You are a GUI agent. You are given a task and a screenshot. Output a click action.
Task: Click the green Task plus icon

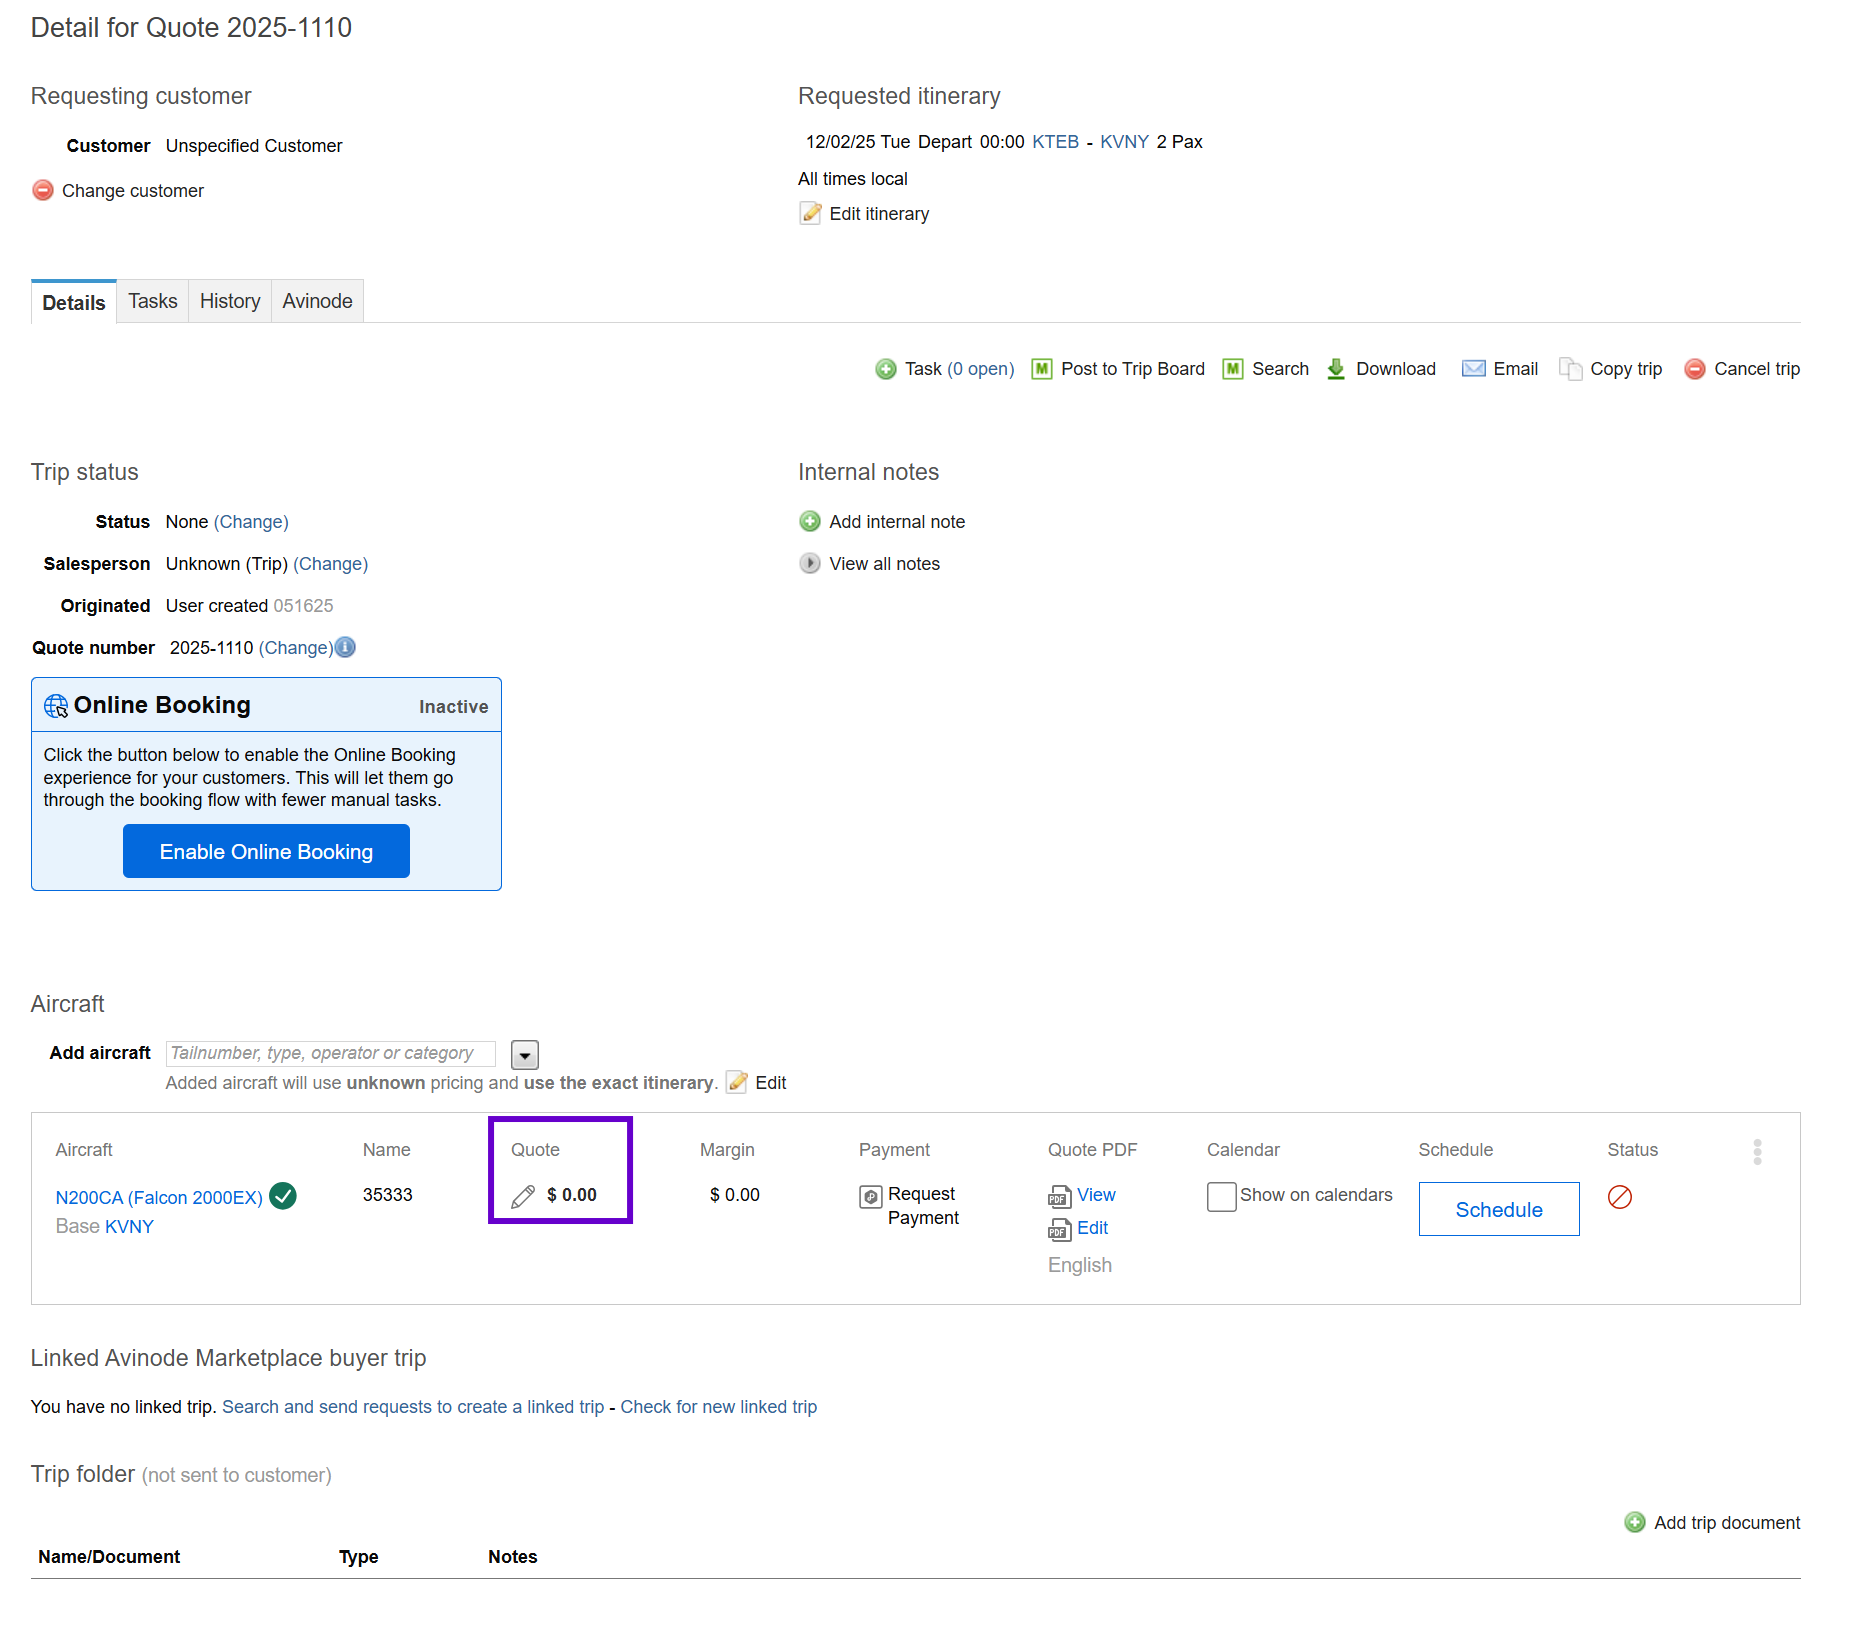[886, 369]
